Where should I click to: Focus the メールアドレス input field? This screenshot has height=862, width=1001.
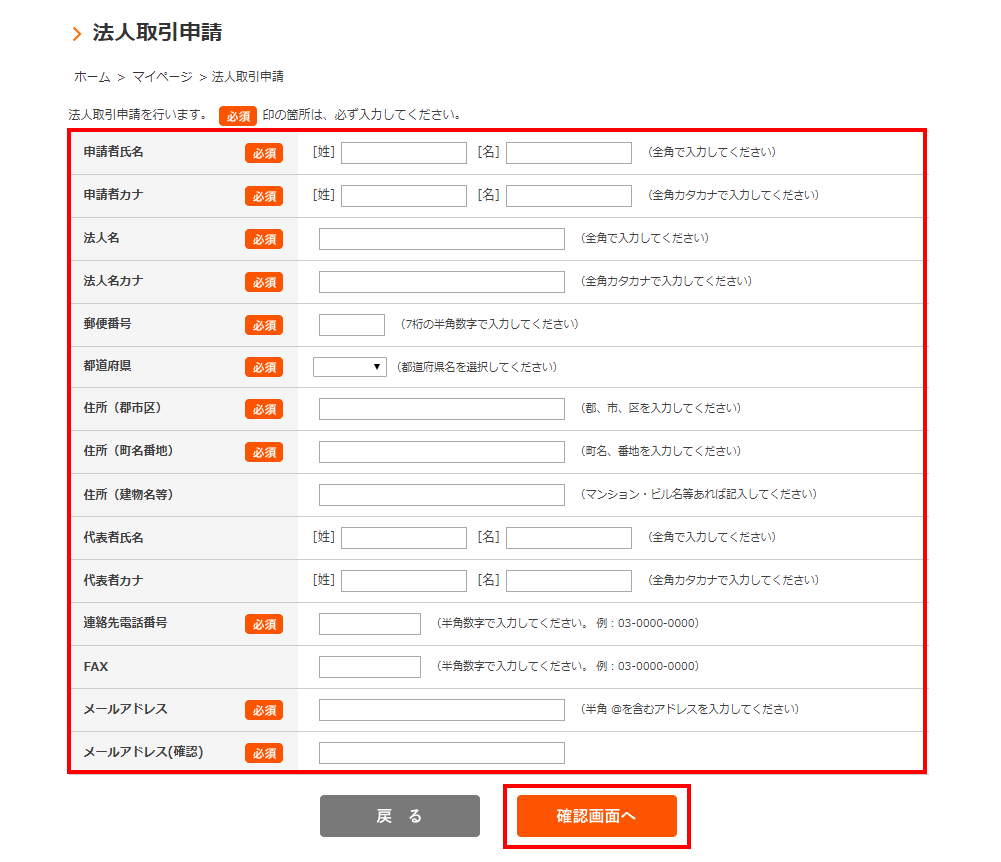[x=441, y=710]
